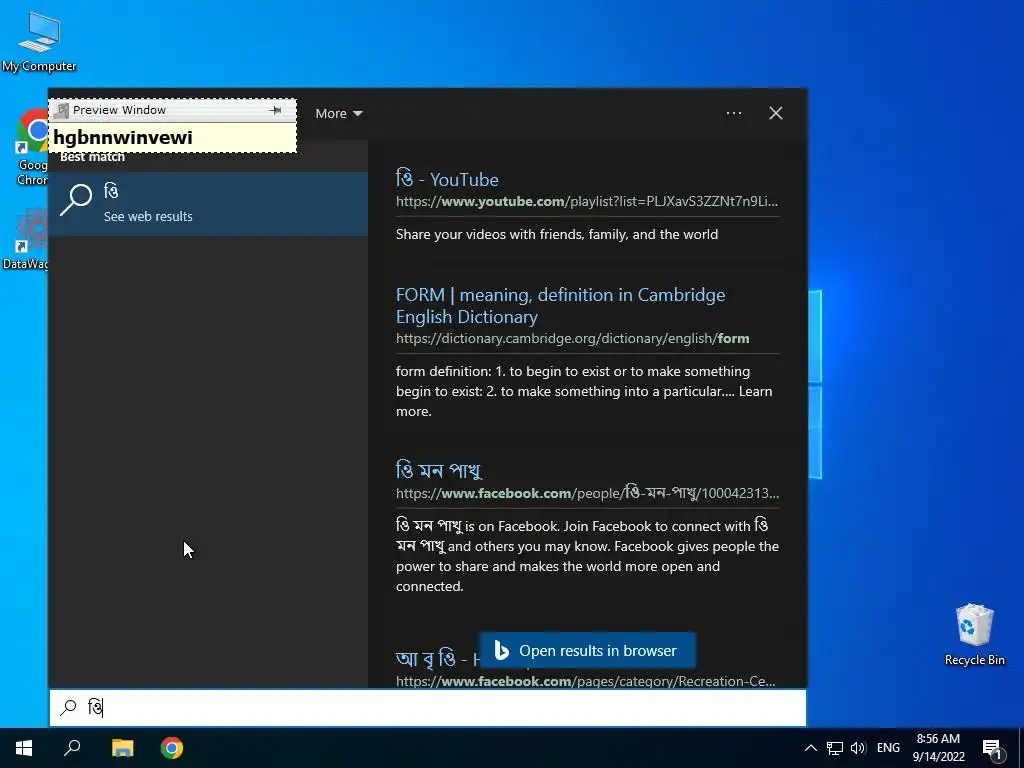This screenshot has height=768, width=1024.
Task: Open the YouTube search result title
Action: click(x=447, y=179)
